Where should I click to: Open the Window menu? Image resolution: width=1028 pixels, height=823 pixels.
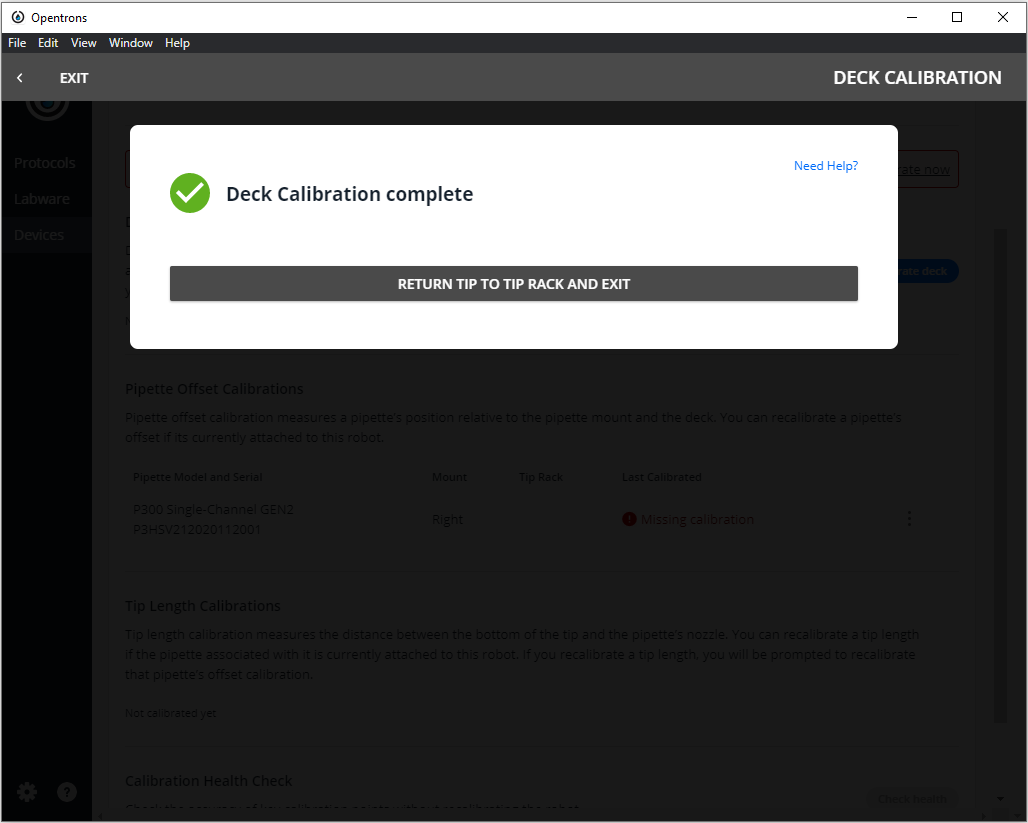coord(130,43)
